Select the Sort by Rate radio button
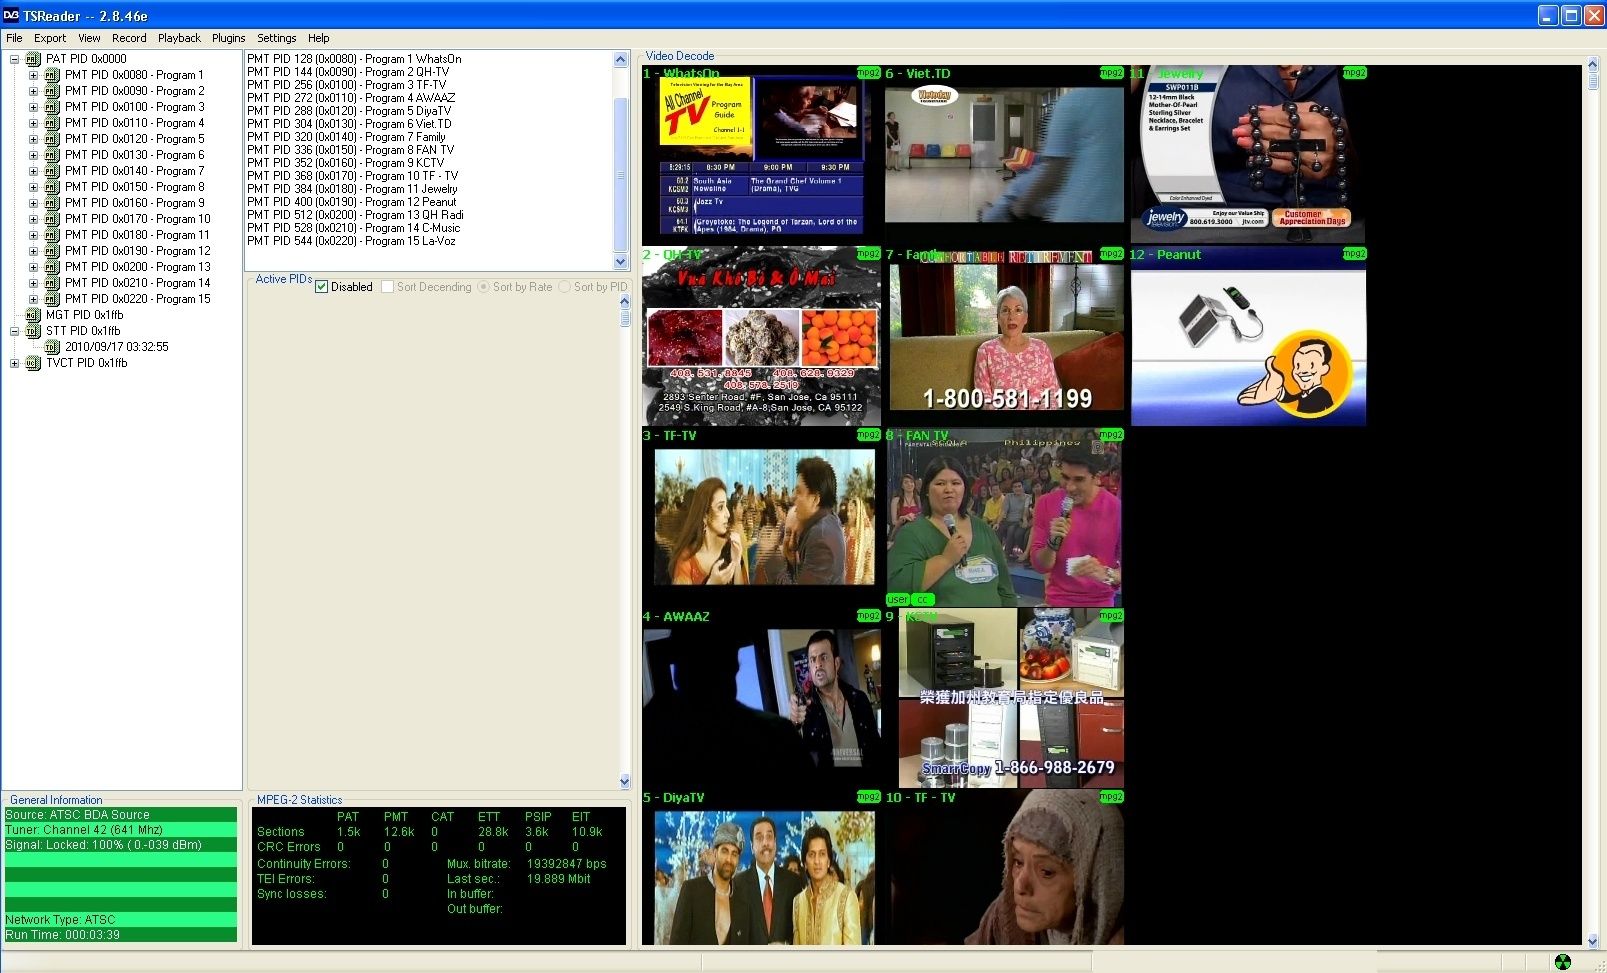The height and width of the screenshot is (973, 1607). [x=484, y=287]
